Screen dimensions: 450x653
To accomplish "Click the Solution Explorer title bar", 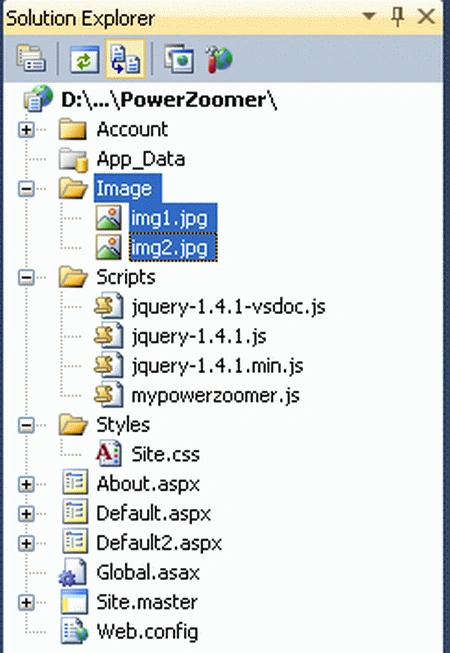I will click(x=225, y=17).
